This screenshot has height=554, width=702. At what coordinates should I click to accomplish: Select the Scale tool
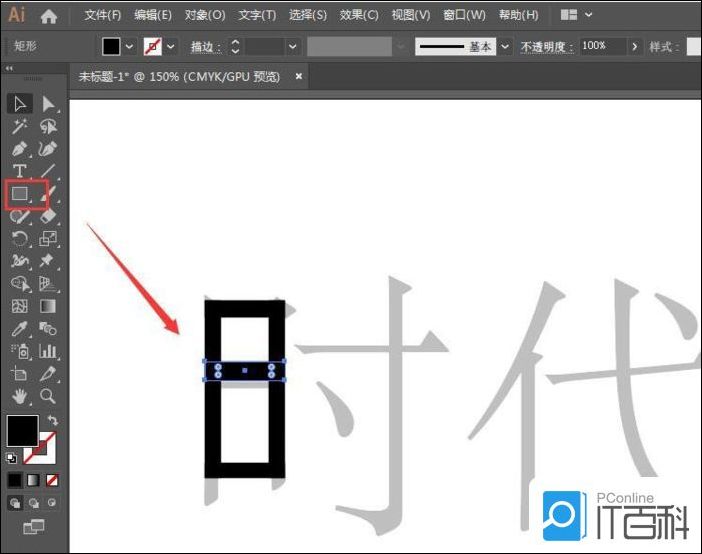[48, 239]
